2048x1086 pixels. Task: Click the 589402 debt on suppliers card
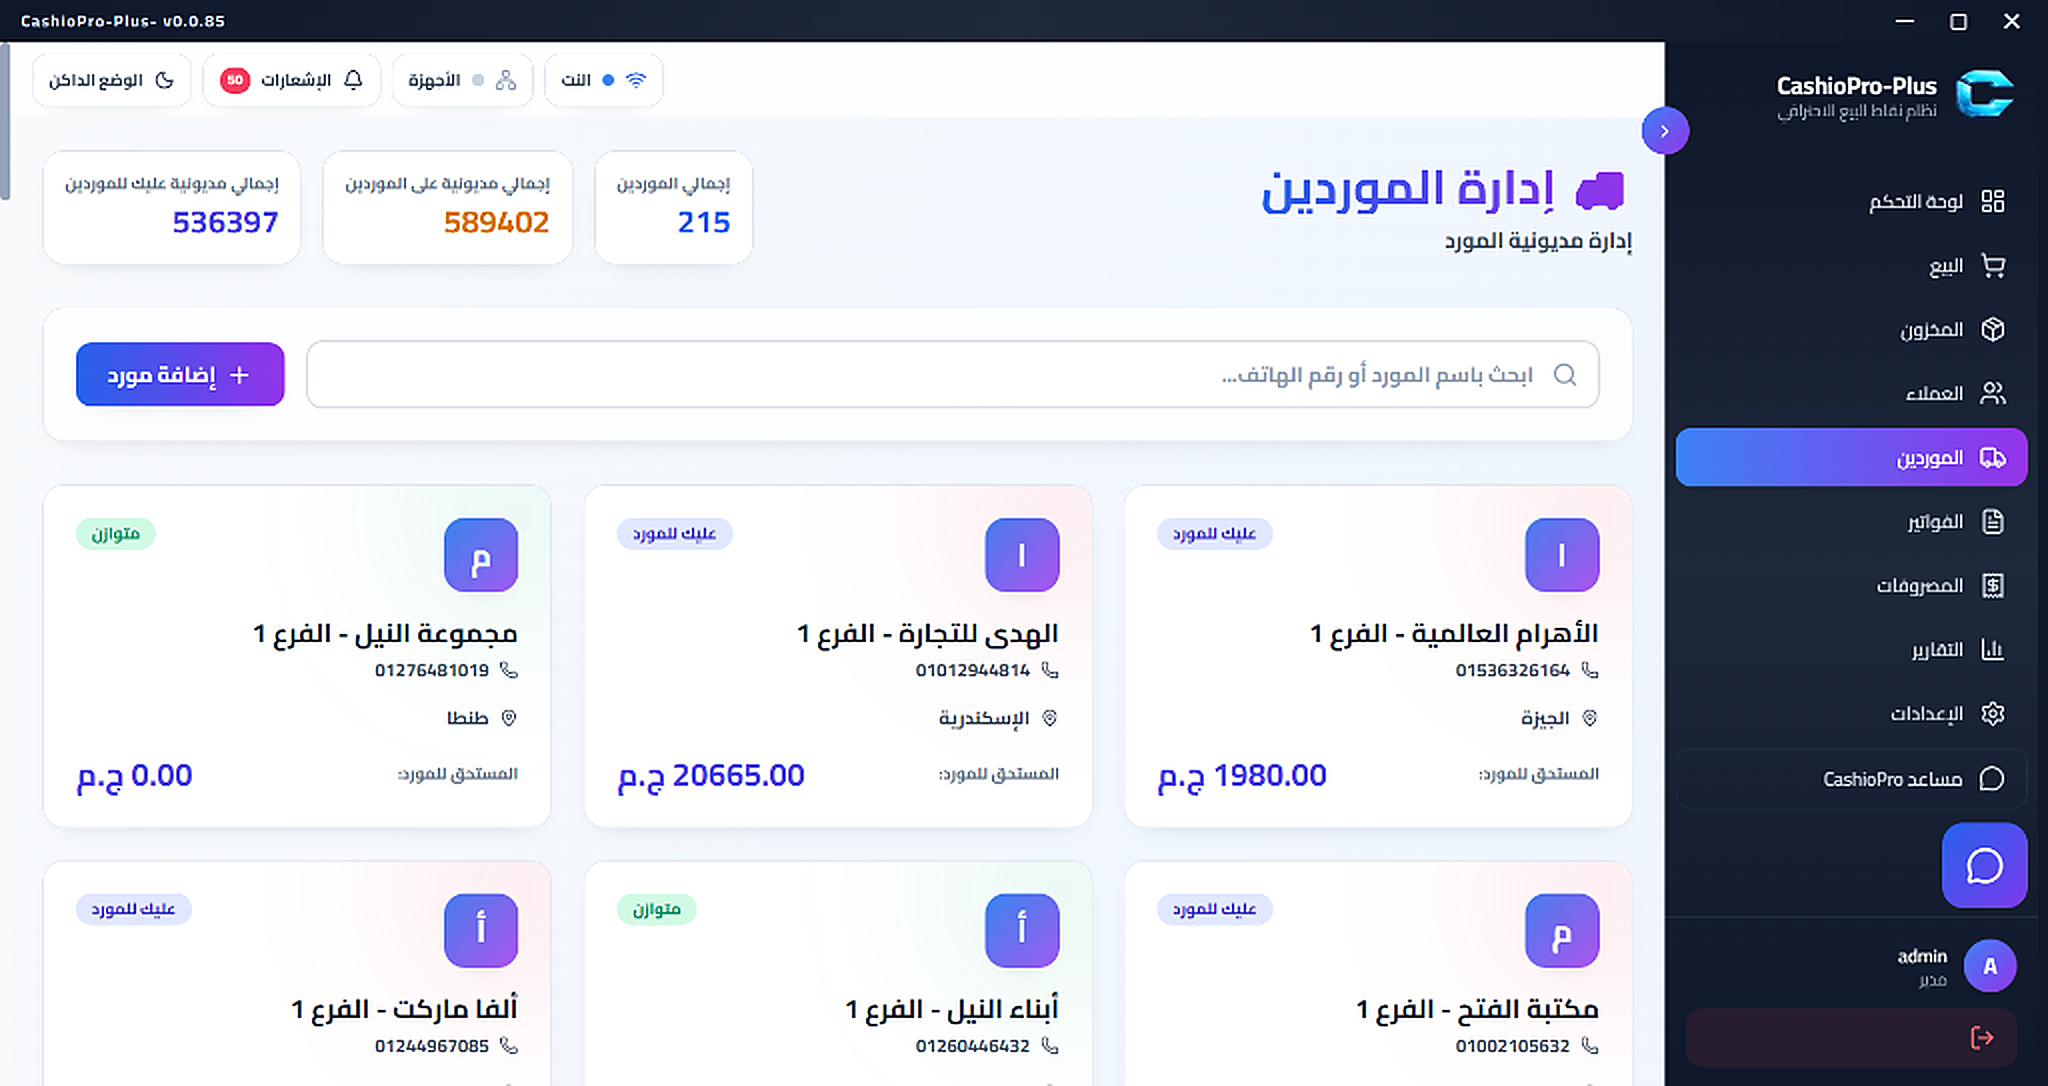click(x=447, y=207)
